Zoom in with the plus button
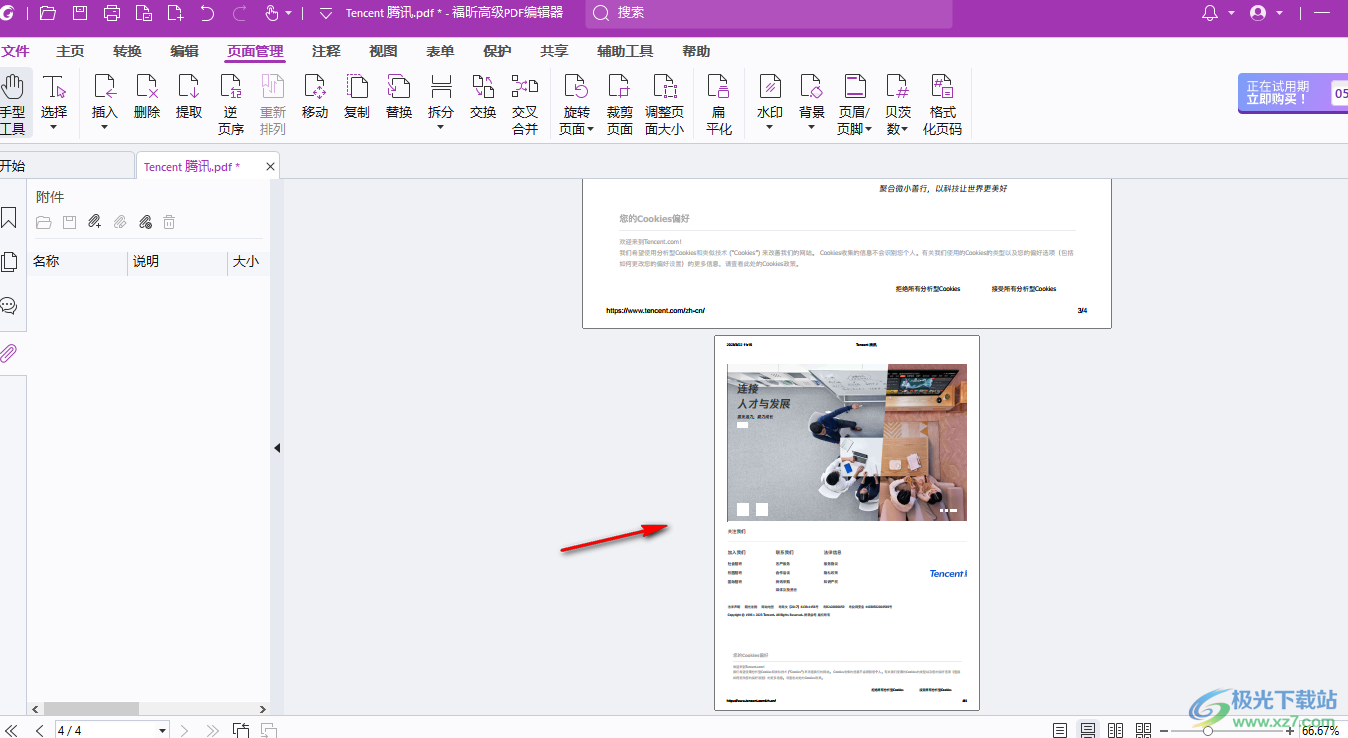Viewport: 1348px width, 738px height. click(x=1290, y=731)
